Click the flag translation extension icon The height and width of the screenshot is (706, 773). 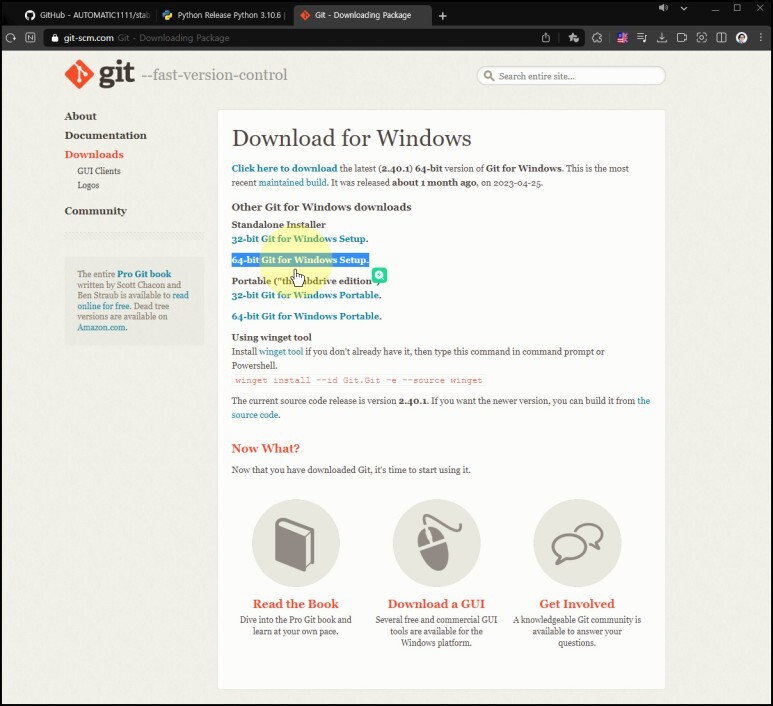[622, 38]
